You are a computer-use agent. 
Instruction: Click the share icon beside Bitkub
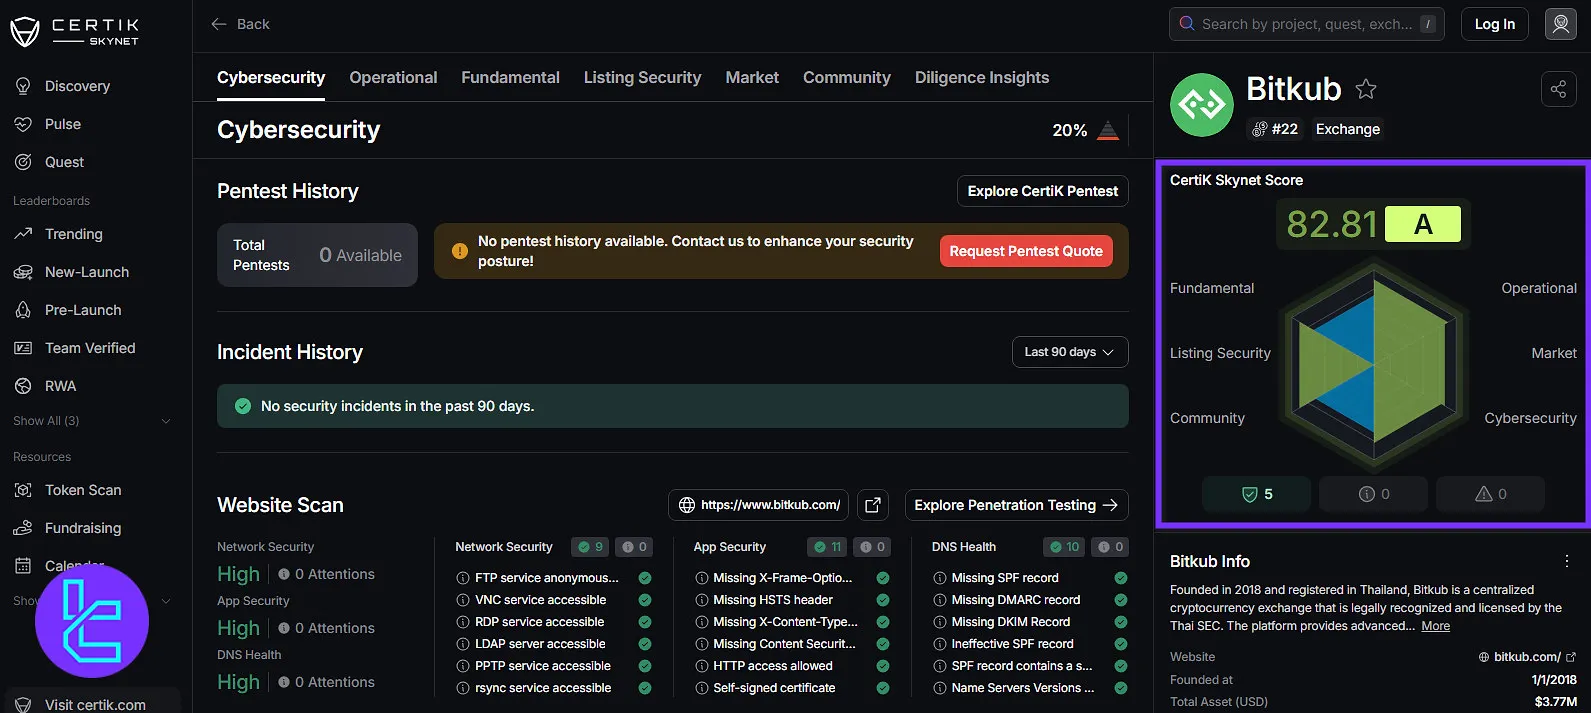click(x=1558, y=90)
